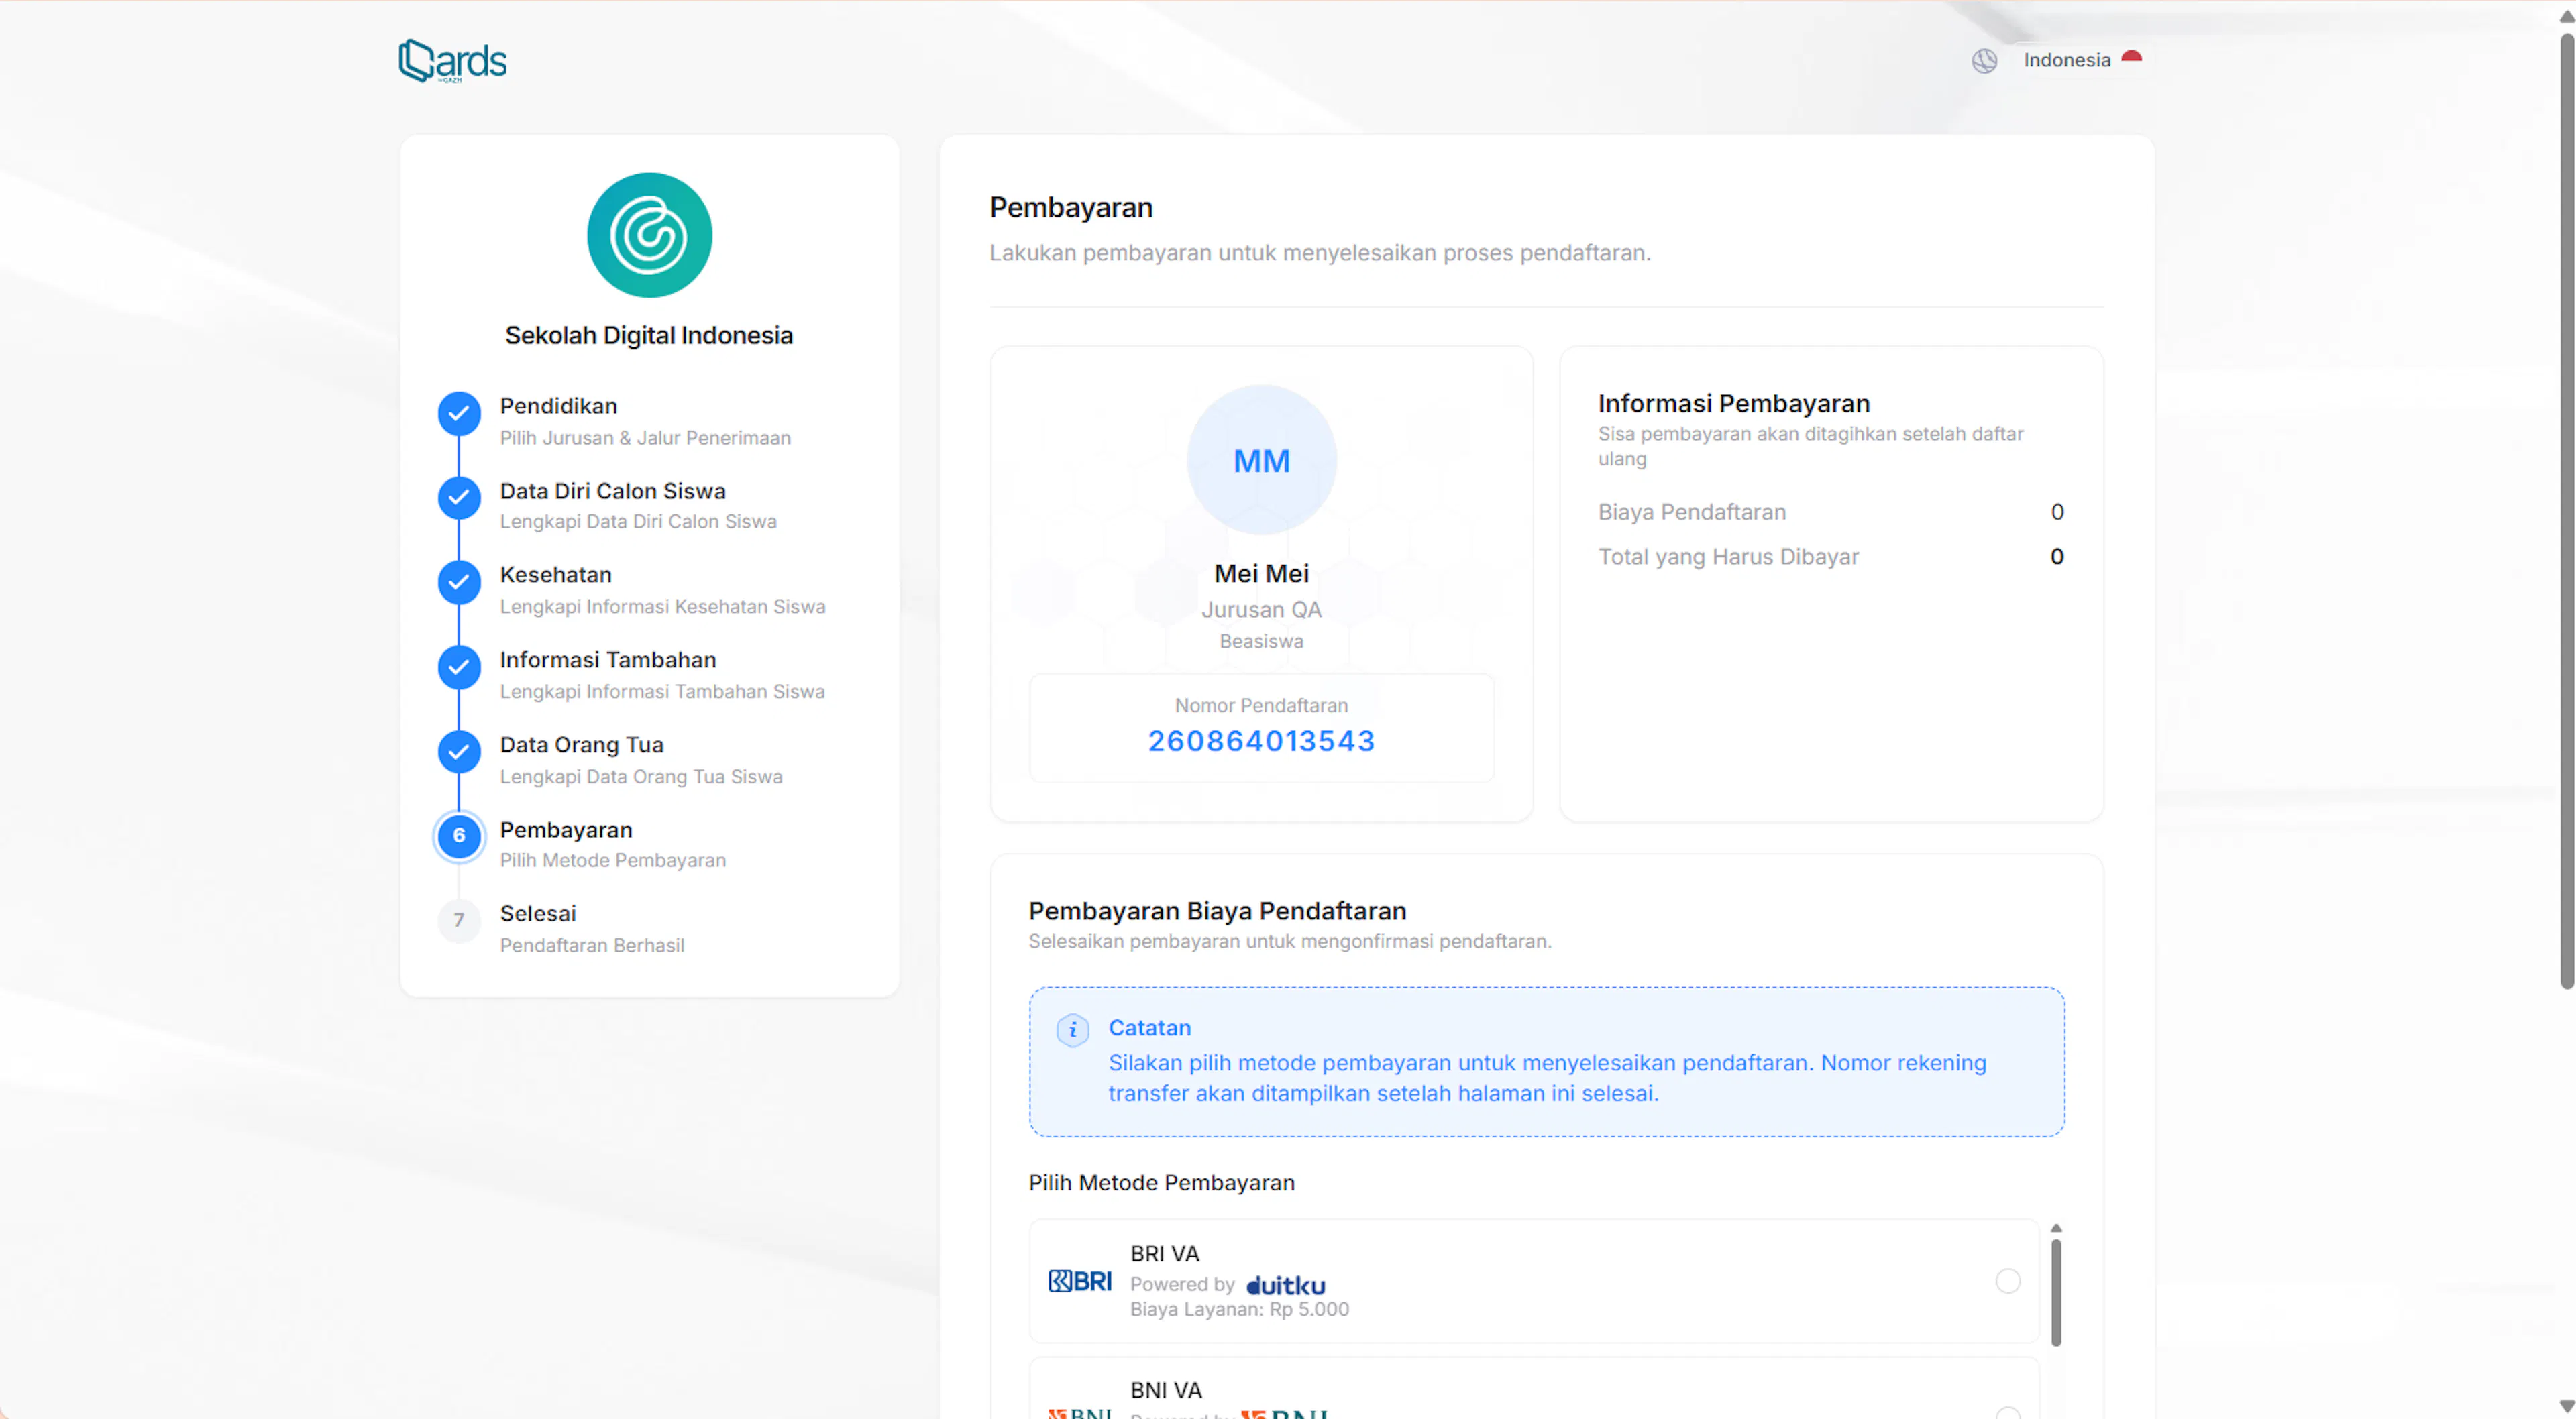Click the MM avatar circle
2576x1419 pixels.
pos(1261,460)
